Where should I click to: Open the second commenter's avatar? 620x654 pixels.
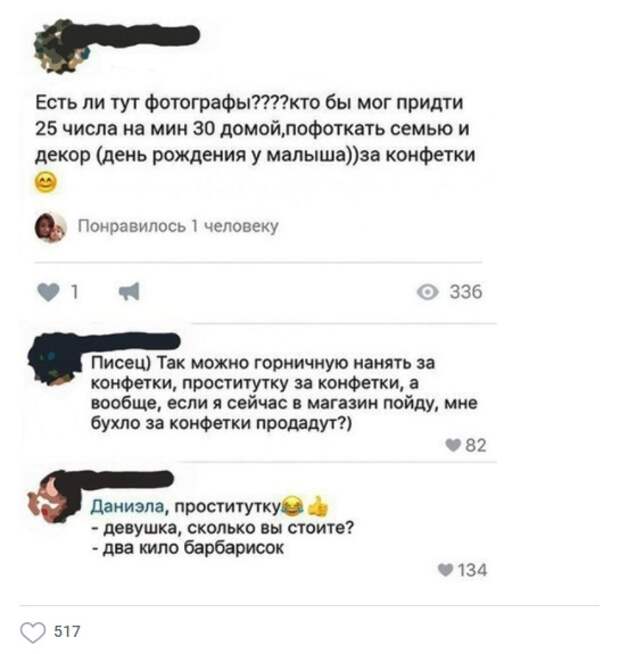coord(52,496)
